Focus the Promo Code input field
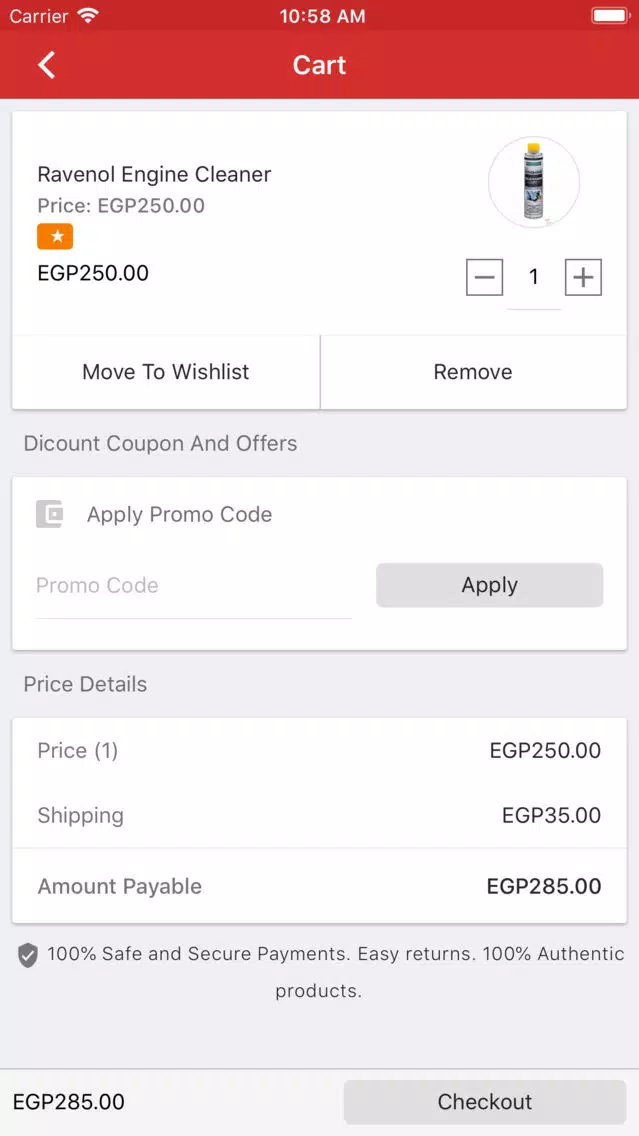The image size is (639, 1136). point(193,585)
